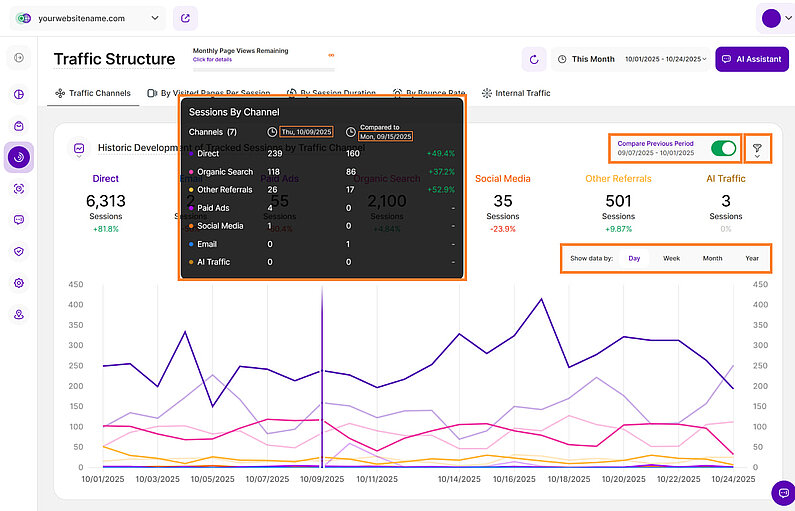Select Day in Show data by
This screenshot has height=511, width=795.
634,258
